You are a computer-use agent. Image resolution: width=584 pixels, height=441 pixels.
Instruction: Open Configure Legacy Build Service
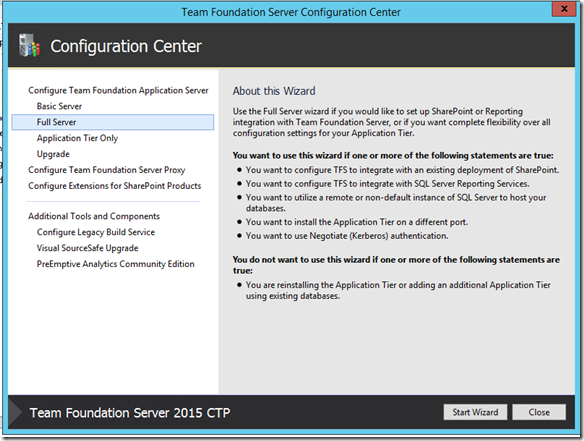point(96,232)
